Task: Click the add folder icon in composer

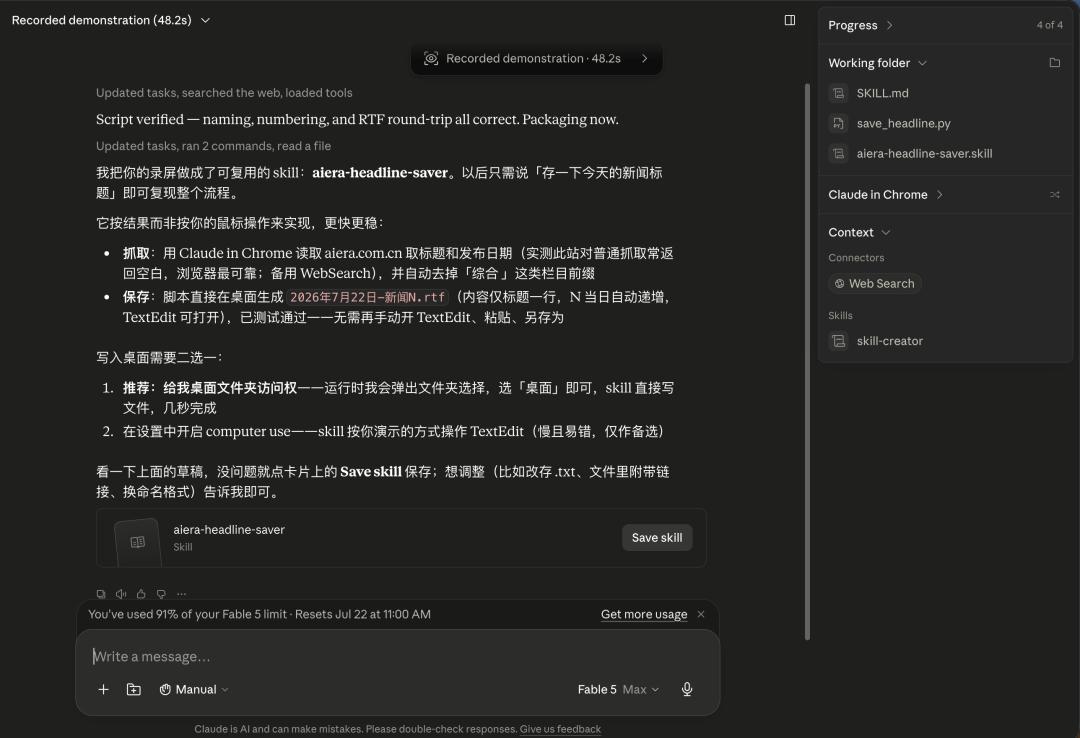Action: tap(134, 689)
